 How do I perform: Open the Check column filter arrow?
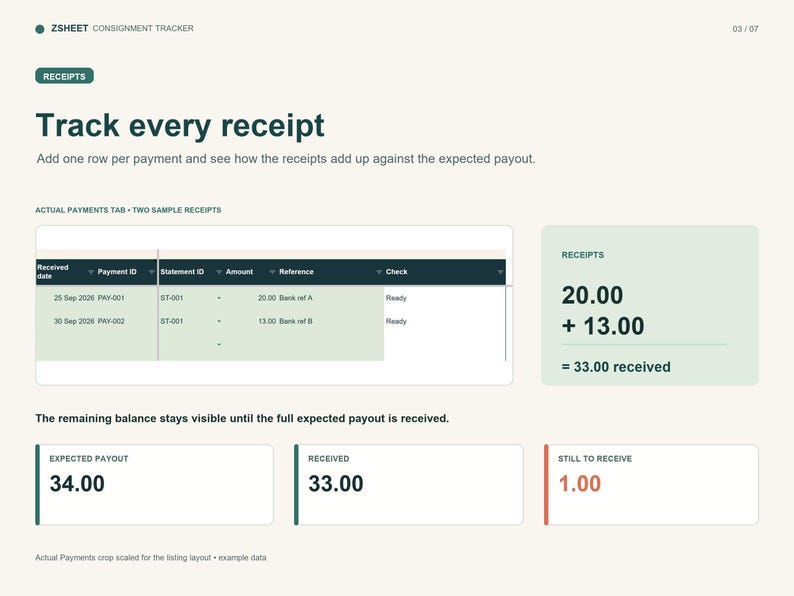click(500, 272)
